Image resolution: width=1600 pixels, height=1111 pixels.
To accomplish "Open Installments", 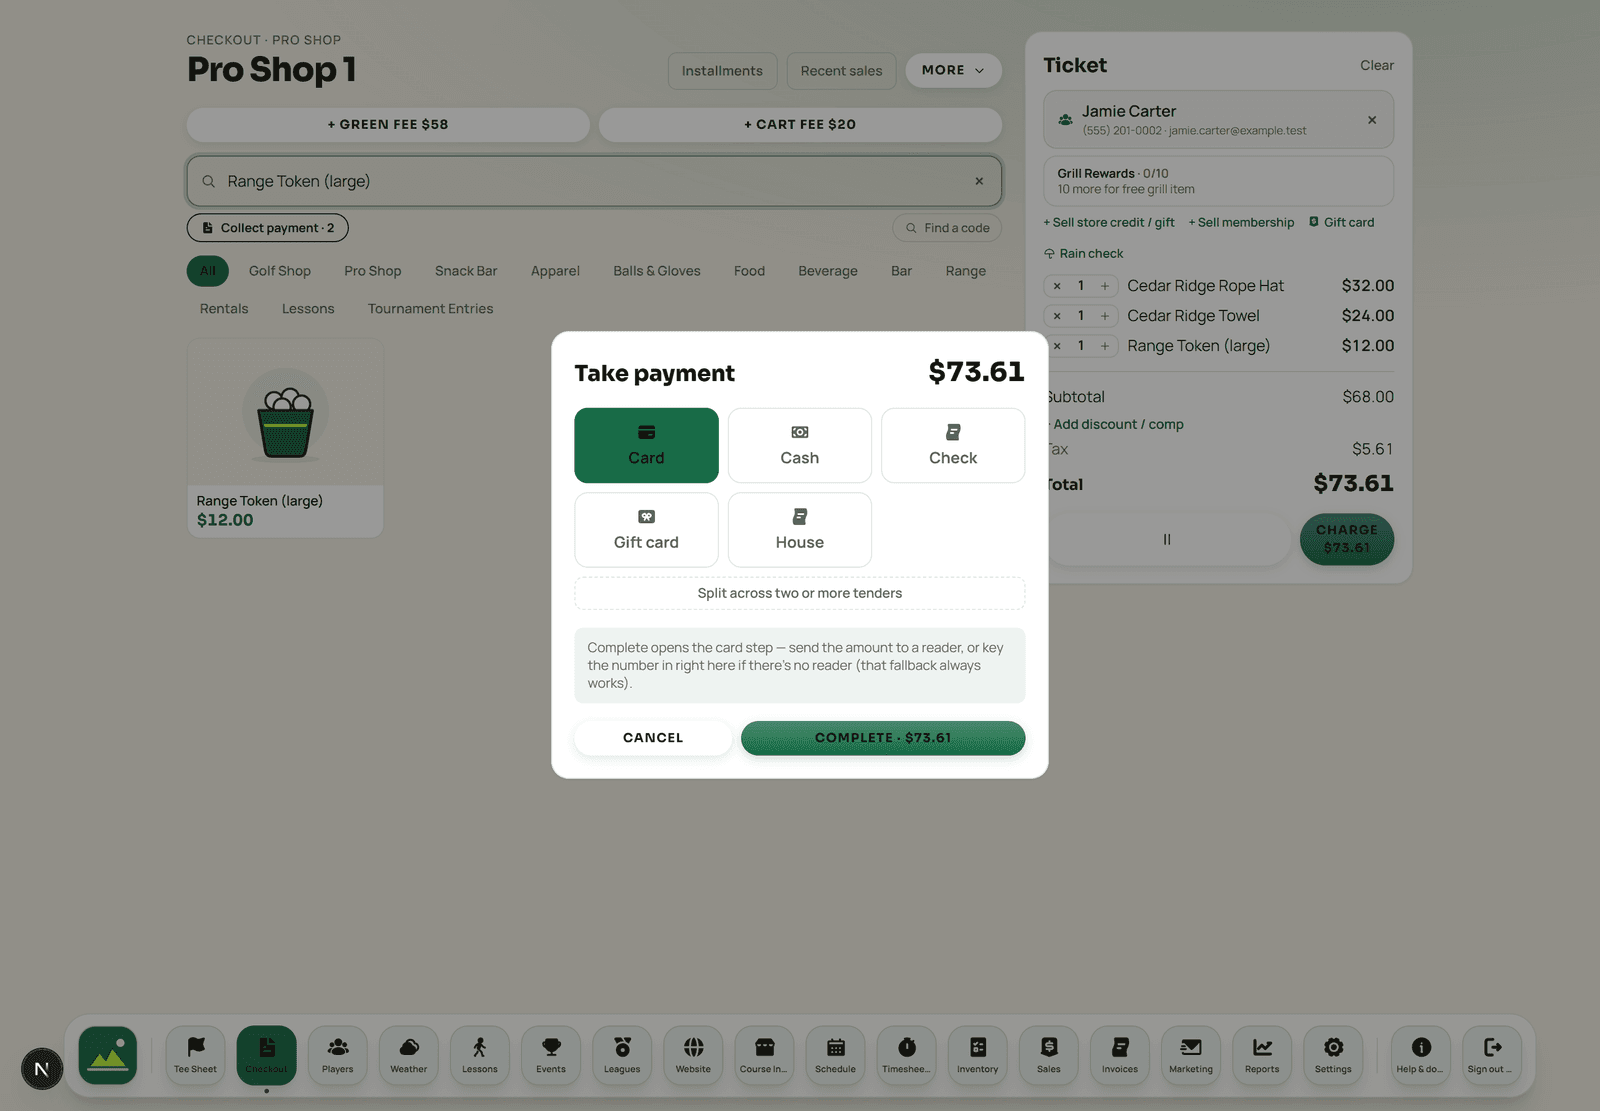I will click(722, 71).
